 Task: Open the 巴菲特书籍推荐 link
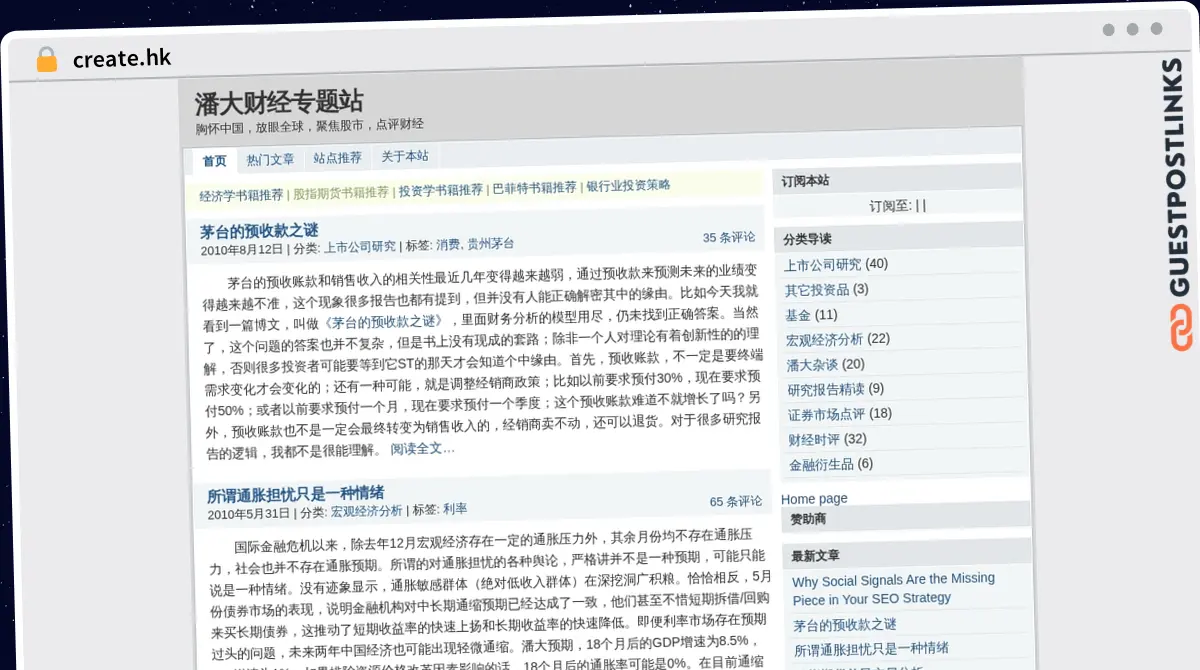tap(535, 188)
